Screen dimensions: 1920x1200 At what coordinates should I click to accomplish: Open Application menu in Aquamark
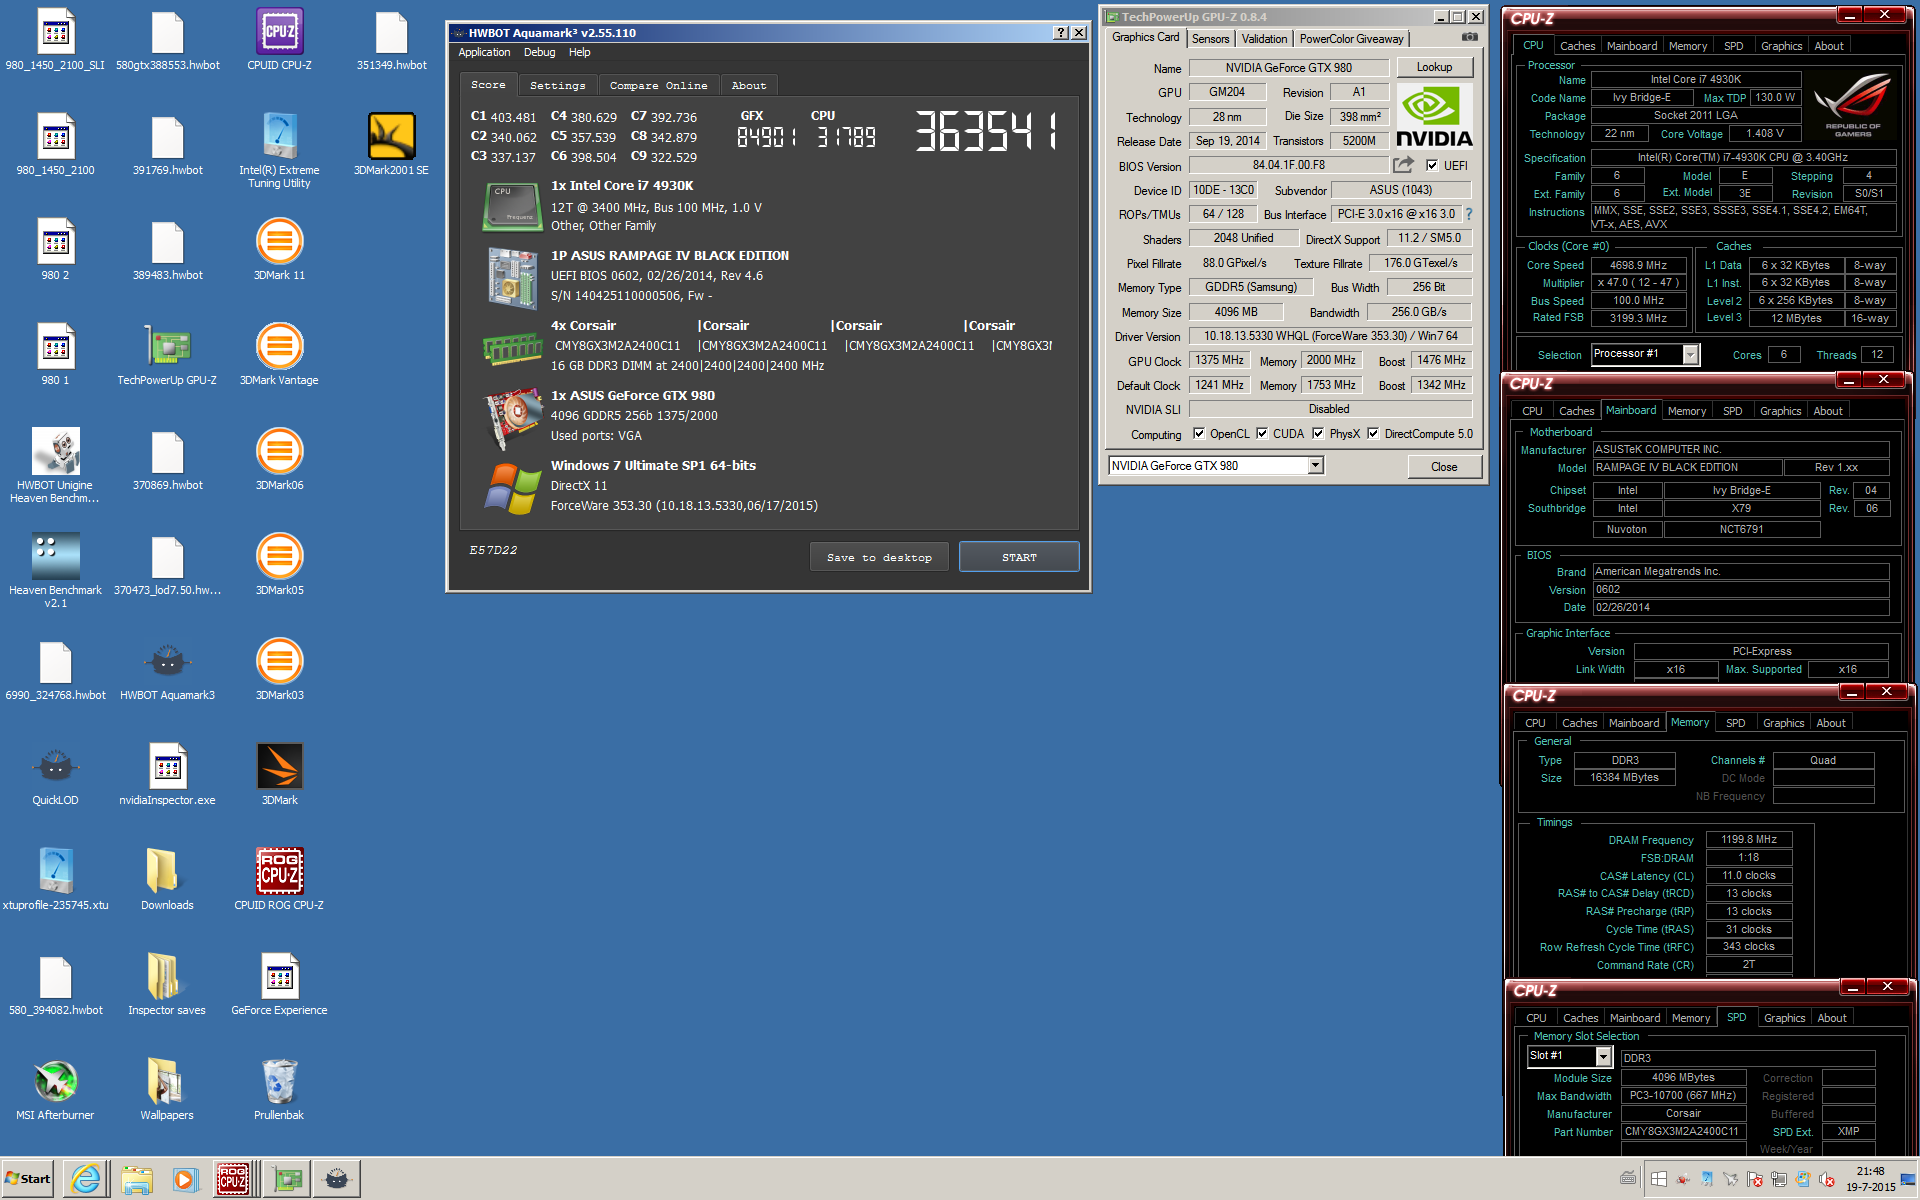pyautogui.click(x=484, y=52)
